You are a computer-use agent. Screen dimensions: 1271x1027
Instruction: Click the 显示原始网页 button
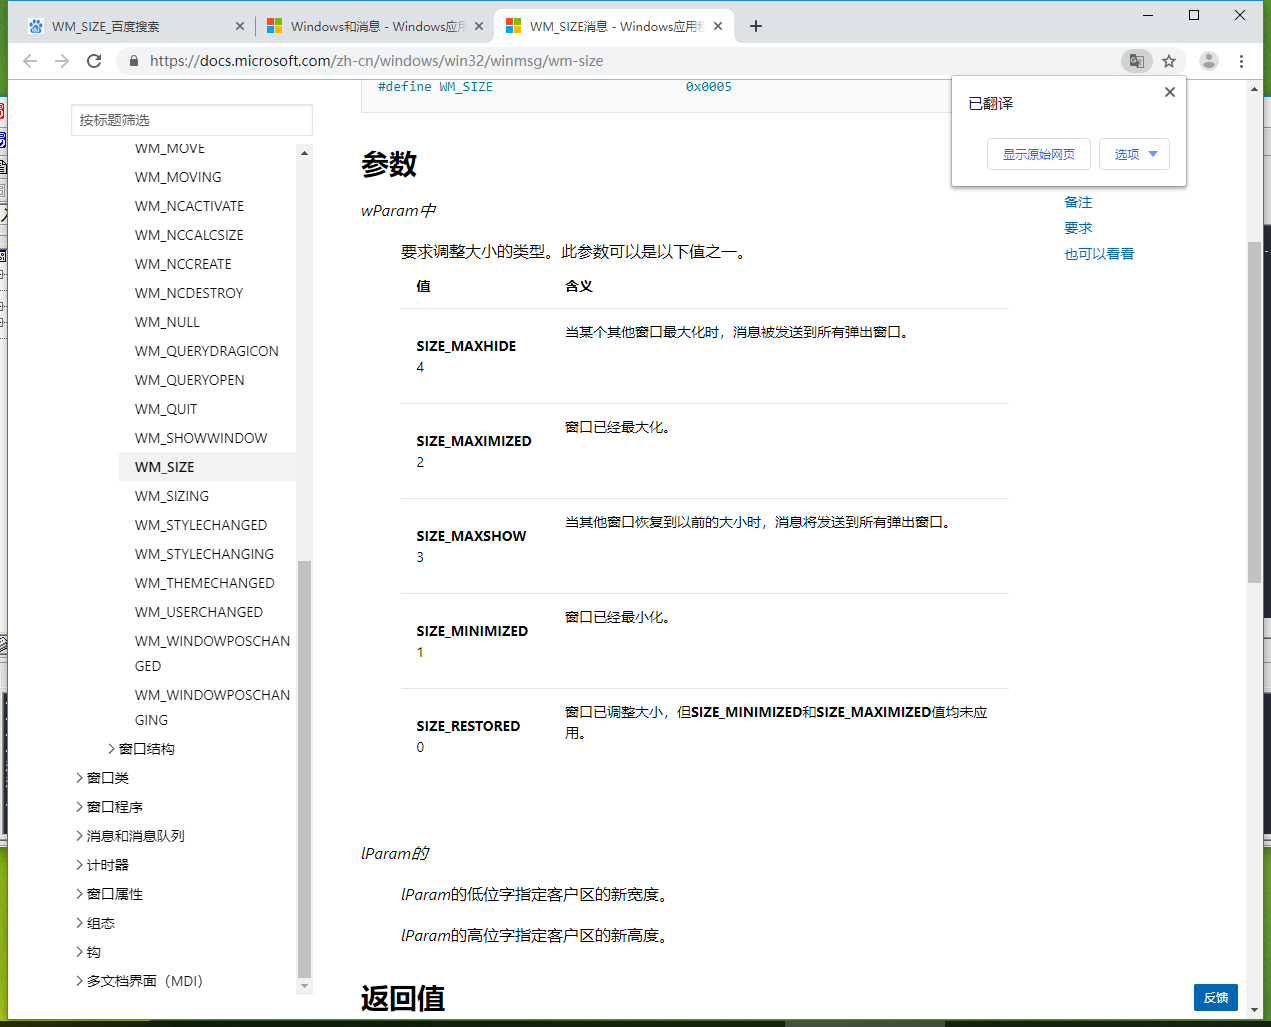pyautogui.click(x=1038, y=154)
